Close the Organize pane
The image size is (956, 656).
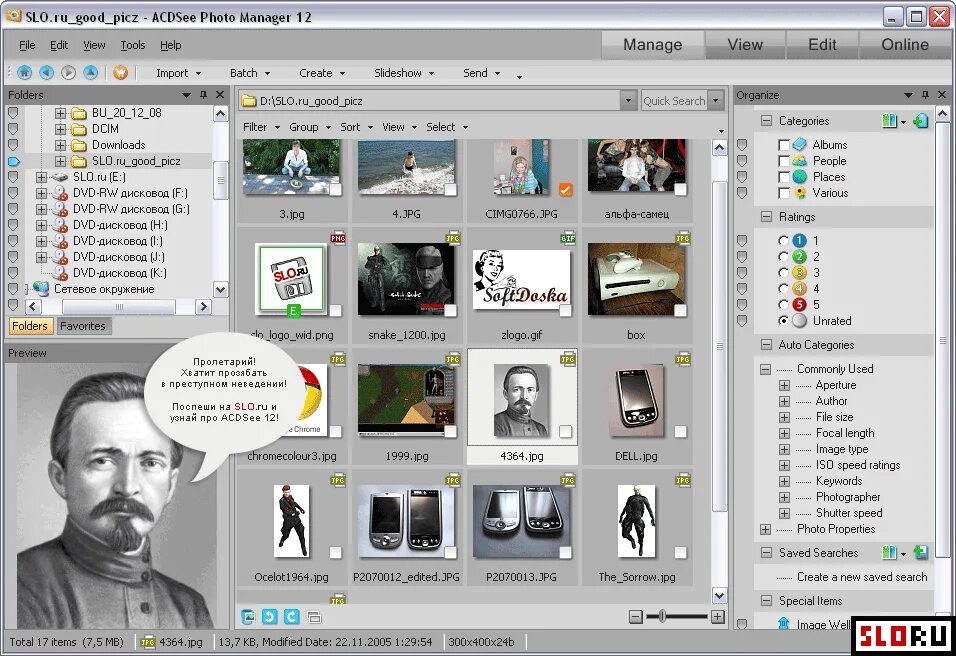coord(942,94)
